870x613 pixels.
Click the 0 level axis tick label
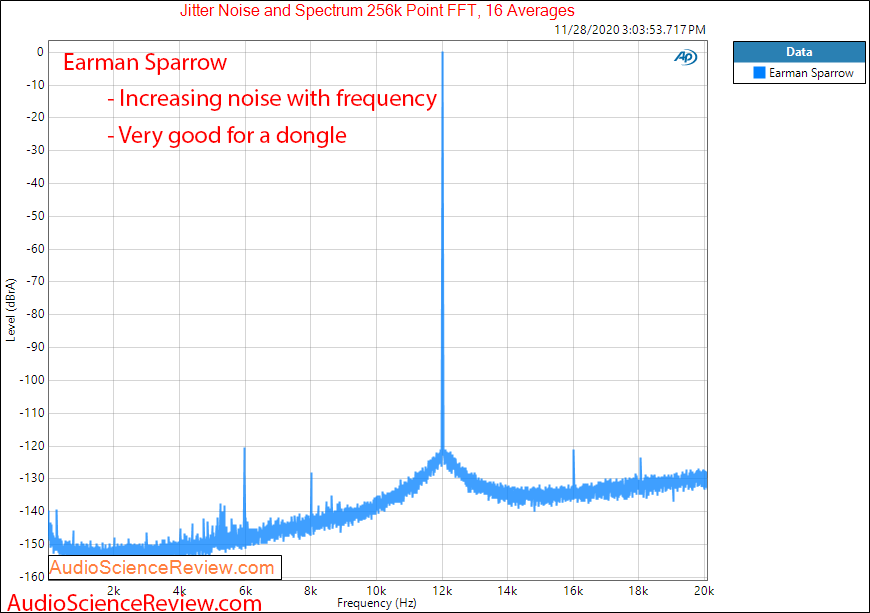pos(40,52)
